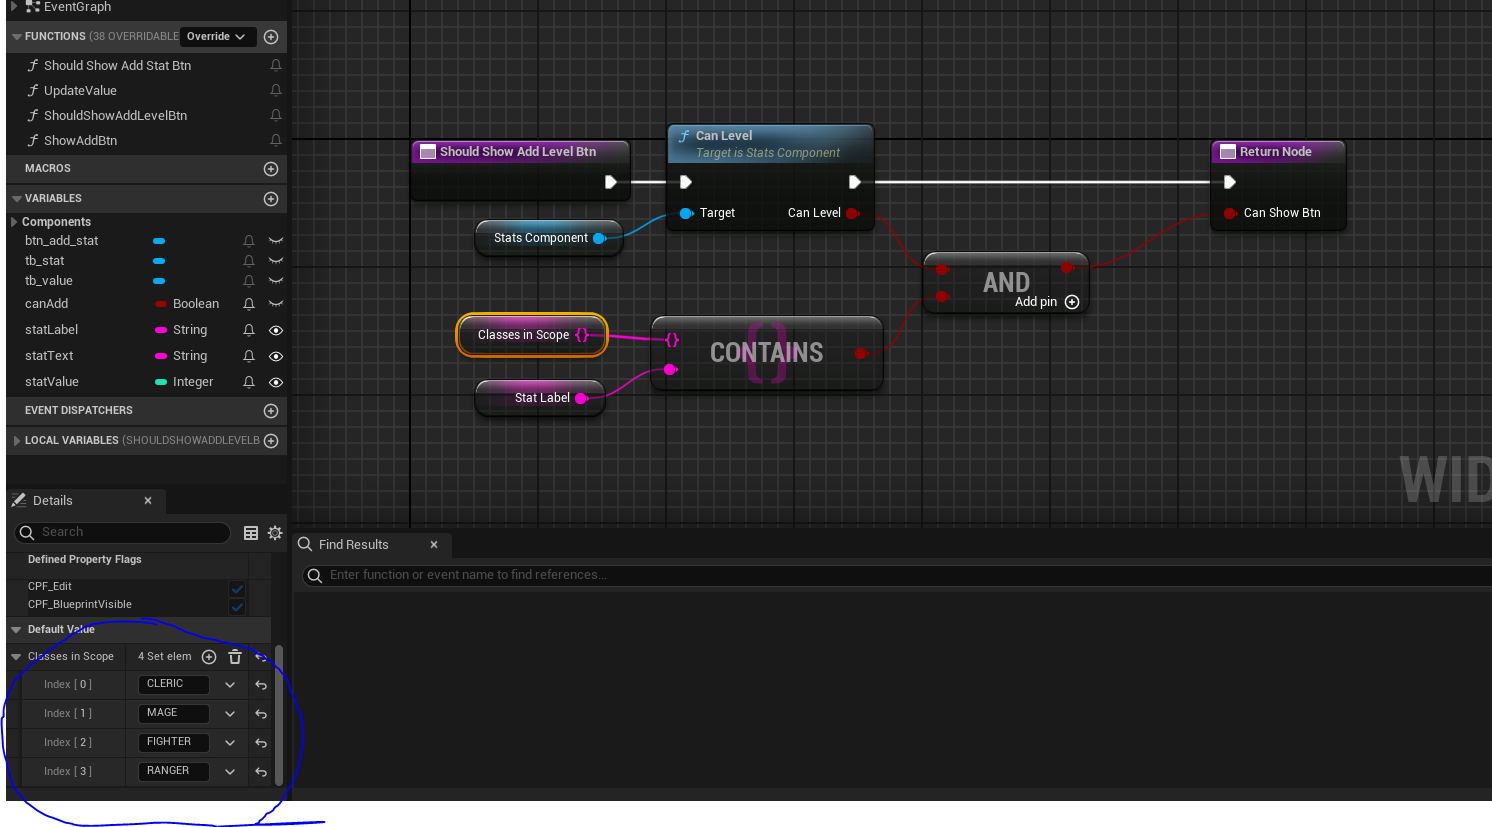Click bell icon for UpdateValue function
Image resolution: width=1492 pixels, height=827 pixels.
(x=276, y=91)
